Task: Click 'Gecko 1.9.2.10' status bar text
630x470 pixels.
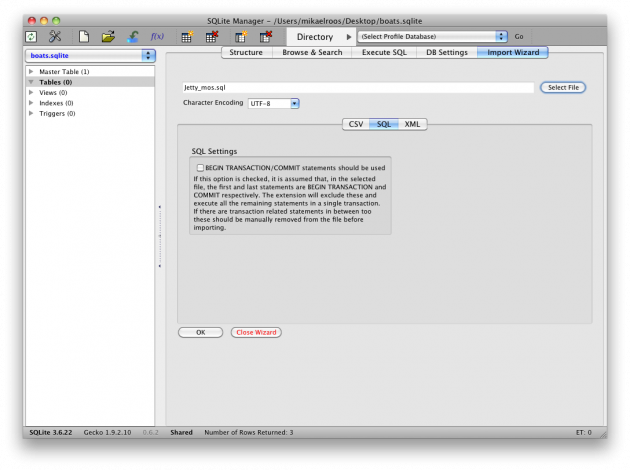Action: 107,432
